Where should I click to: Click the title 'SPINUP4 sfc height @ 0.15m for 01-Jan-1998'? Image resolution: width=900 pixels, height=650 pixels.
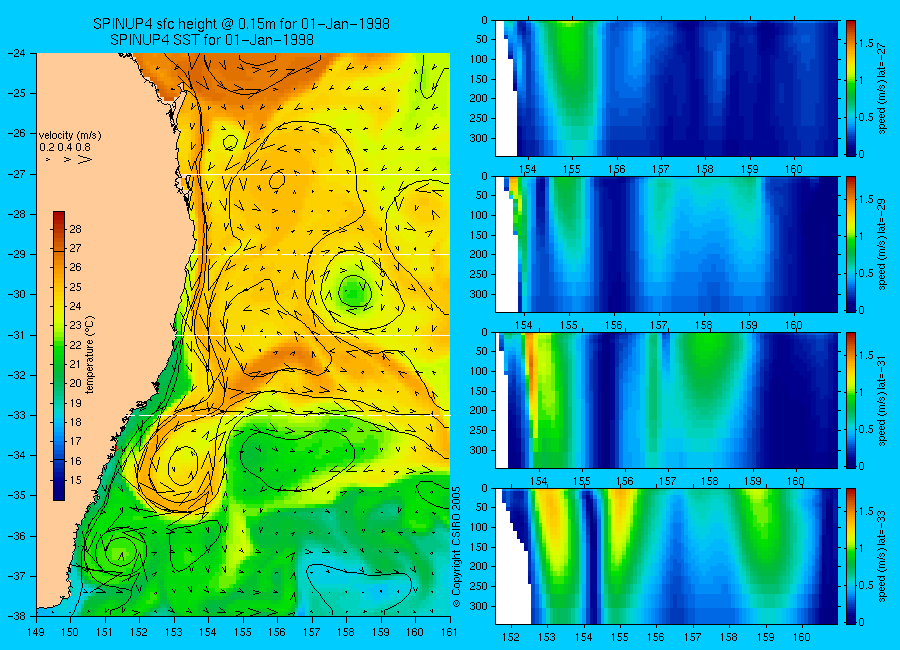pyautogui.click(x=241, y=24)
